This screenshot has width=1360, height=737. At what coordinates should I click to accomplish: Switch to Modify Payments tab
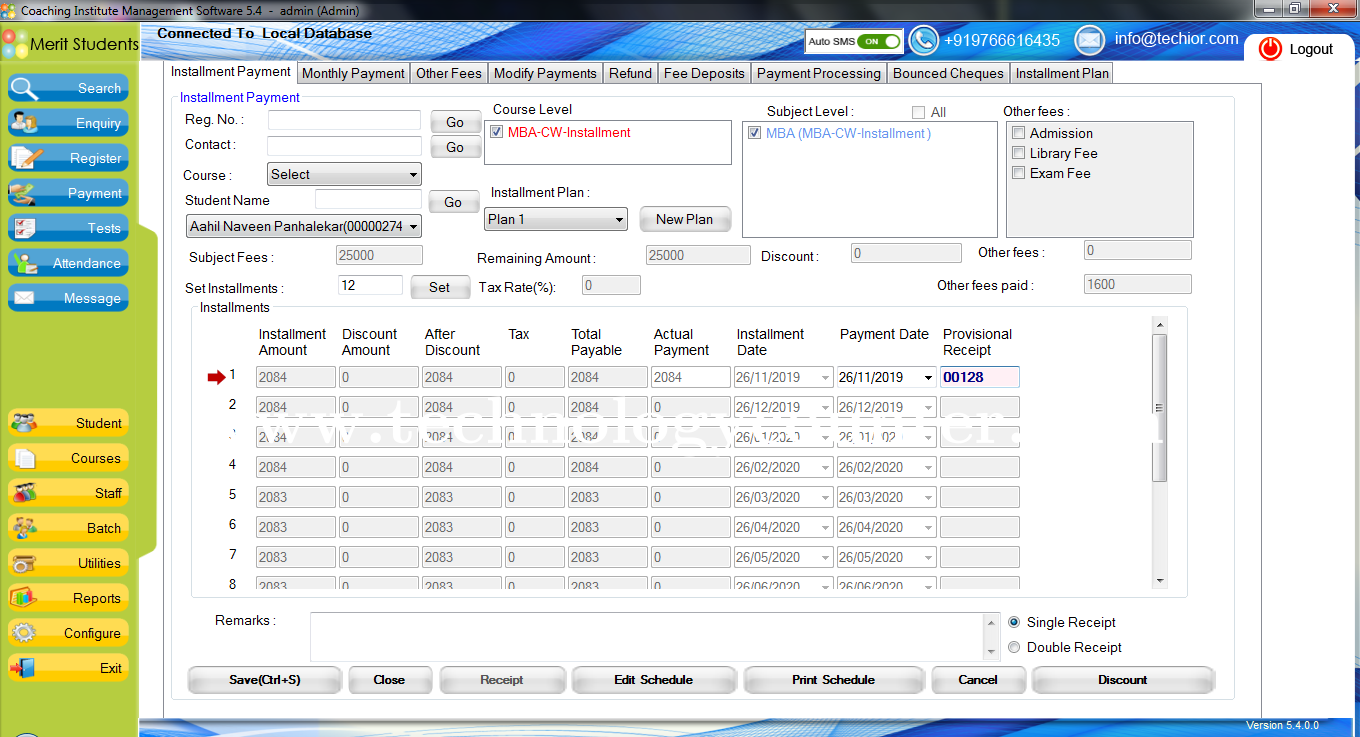pos(545,73)
